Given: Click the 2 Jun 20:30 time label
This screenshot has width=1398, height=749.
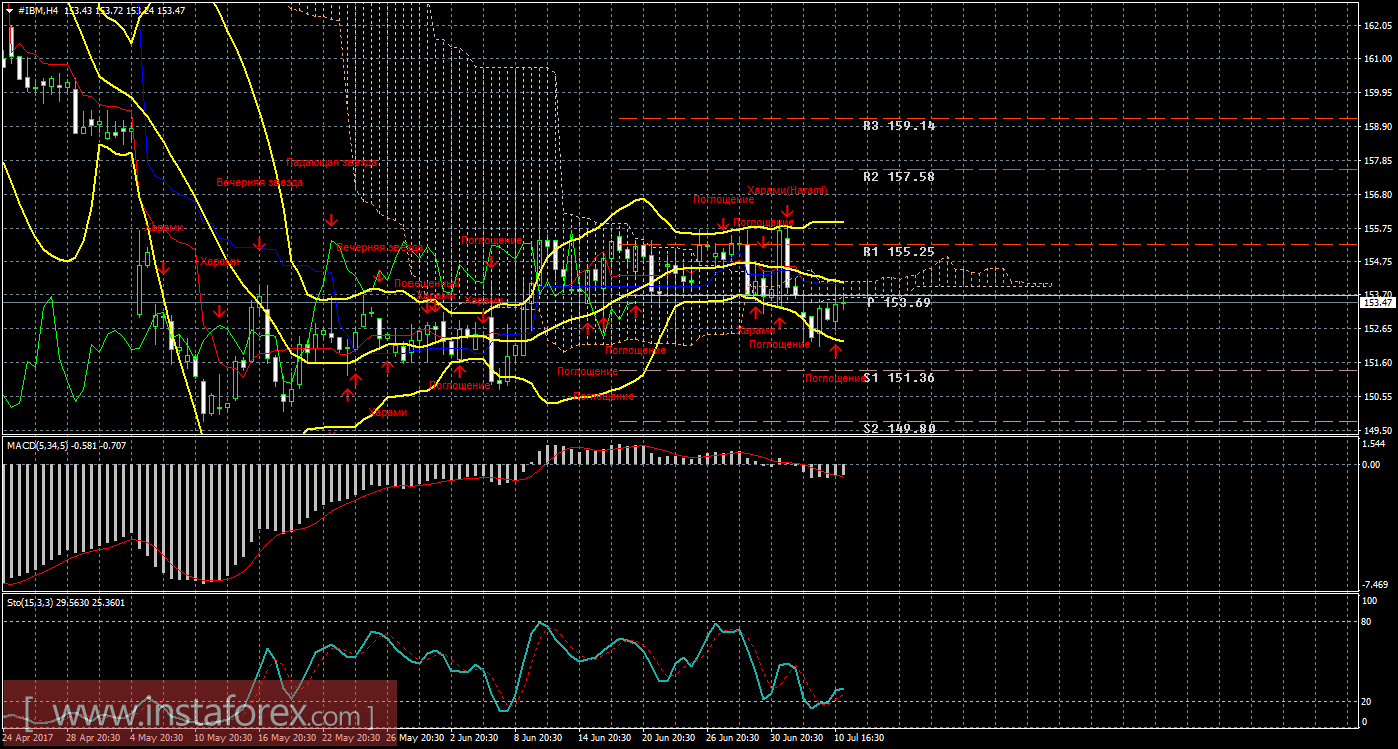Looking at the screenshot, I should 473,738.
